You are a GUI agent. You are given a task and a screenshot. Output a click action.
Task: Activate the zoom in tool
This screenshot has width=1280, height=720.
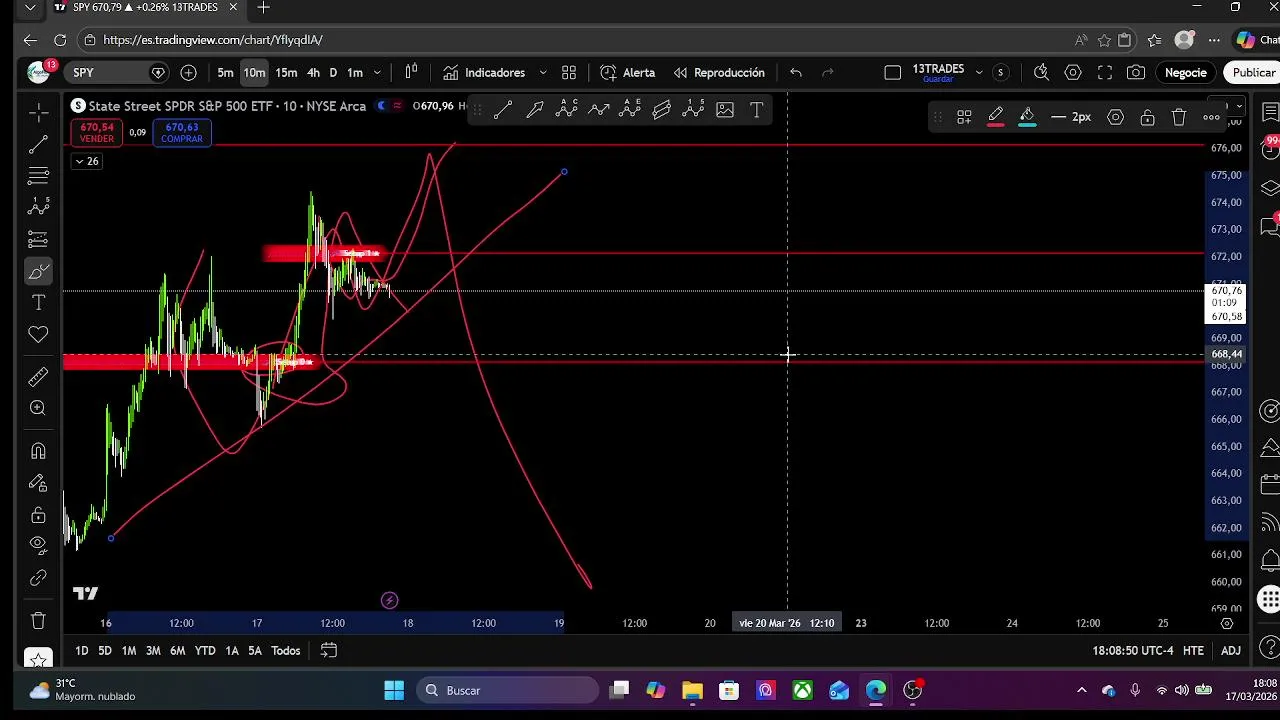[x=38, y=408]
